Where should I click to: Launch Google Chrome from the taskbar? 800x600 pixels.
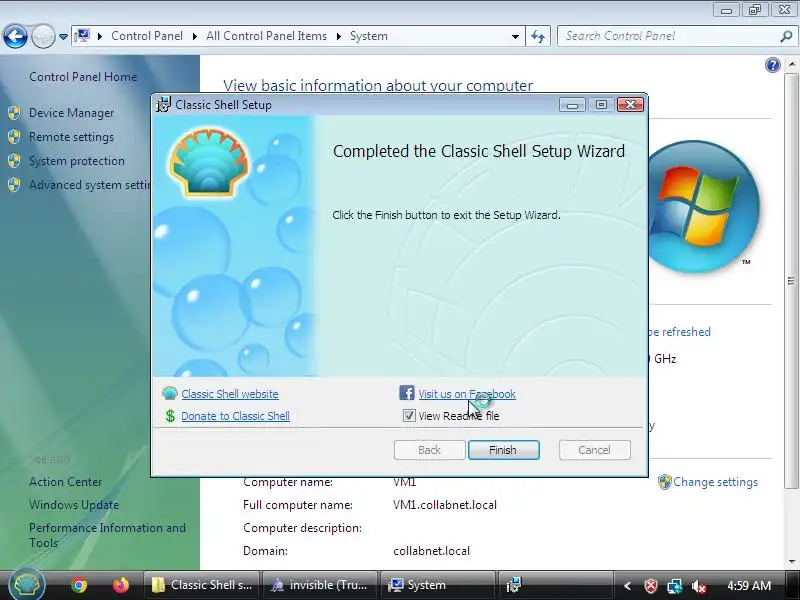pyautogui.click(x=79, y=585)
